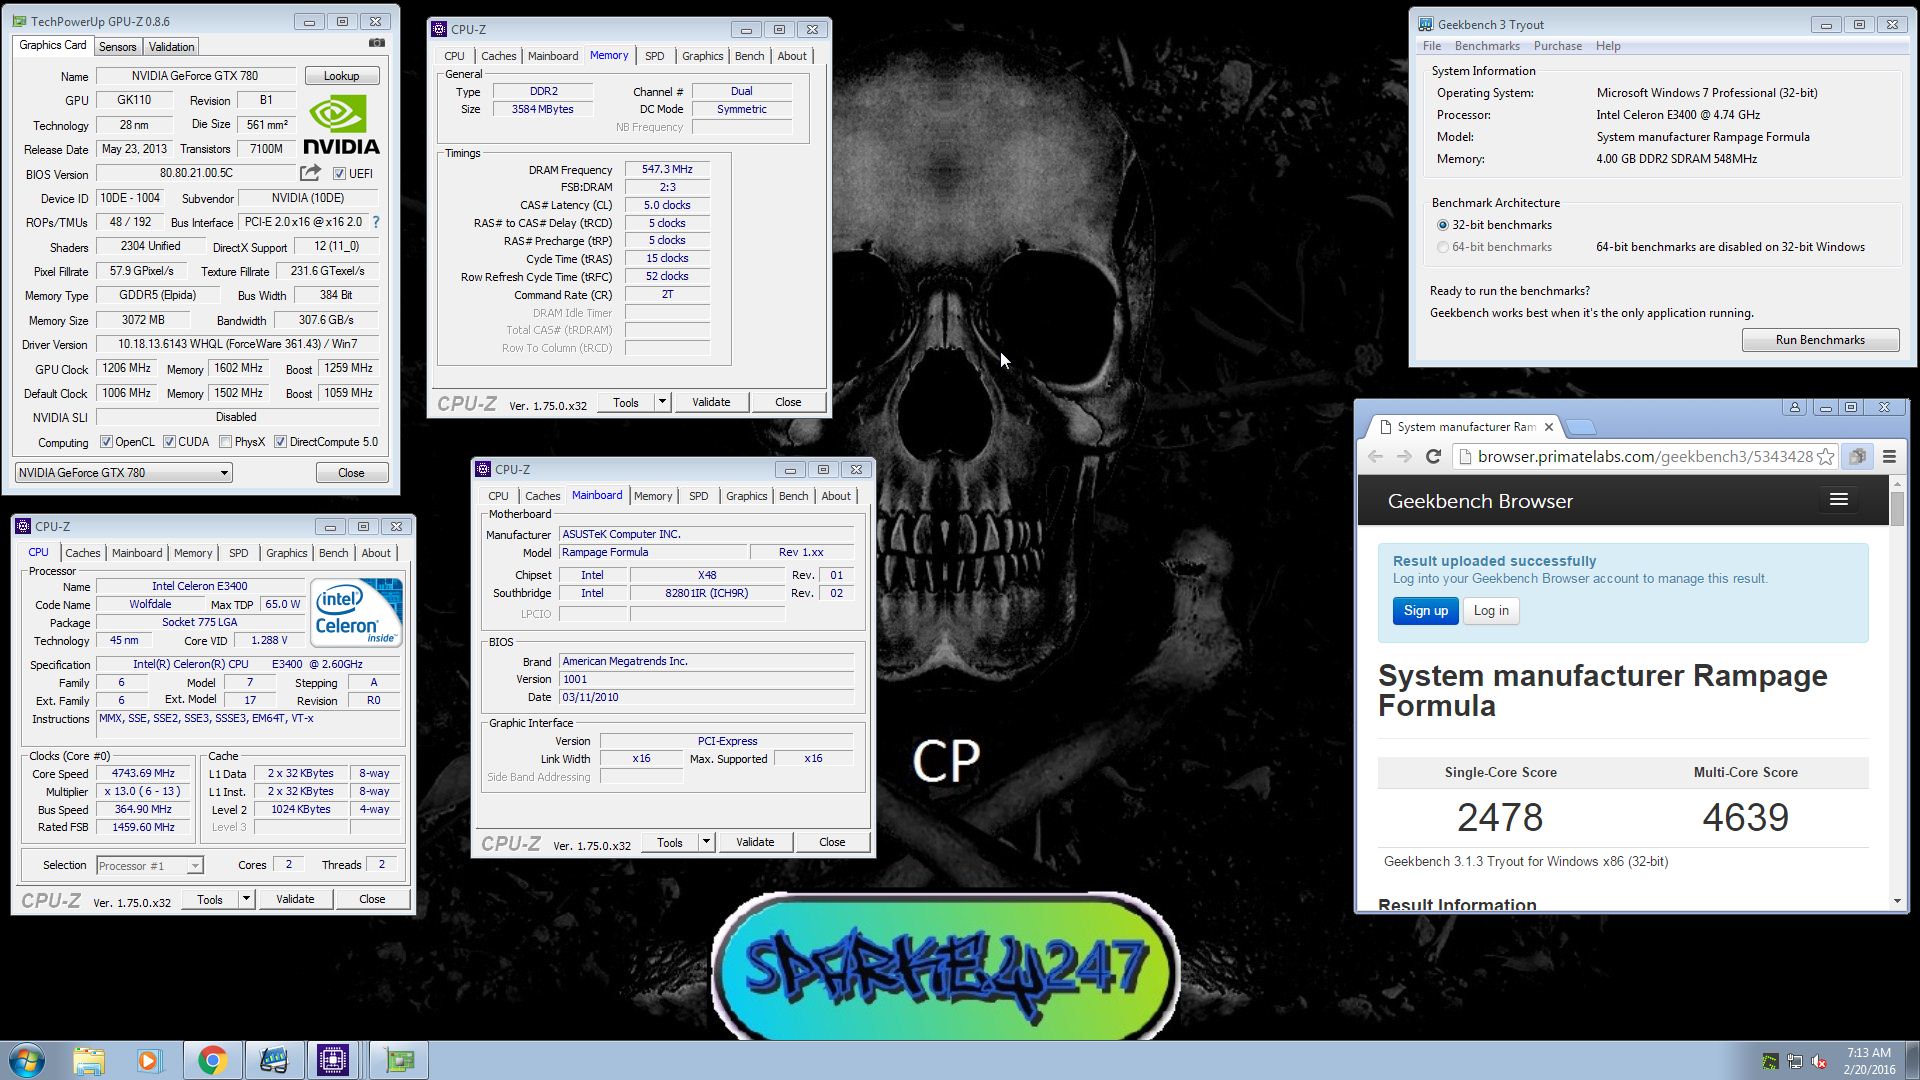The width and height of the screenshot is (1920, 1080).
Task: Click the Intel Celeron logo in CPU-Z
Action: click(x=356, y=612)
